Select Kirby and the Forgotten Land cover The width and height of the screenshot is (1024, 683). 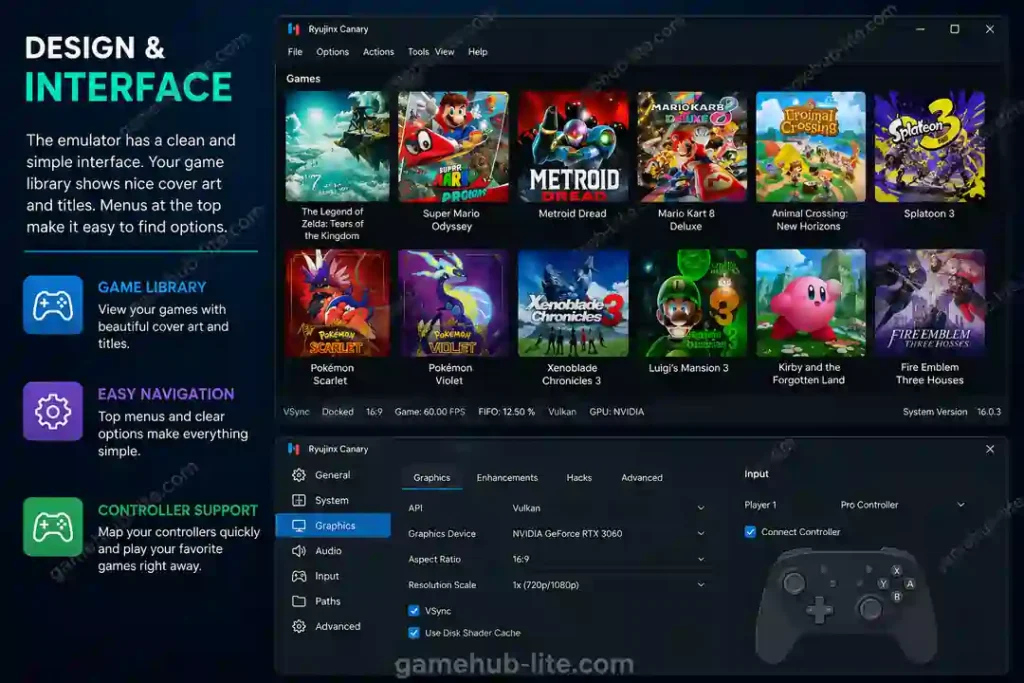[810, 303]
